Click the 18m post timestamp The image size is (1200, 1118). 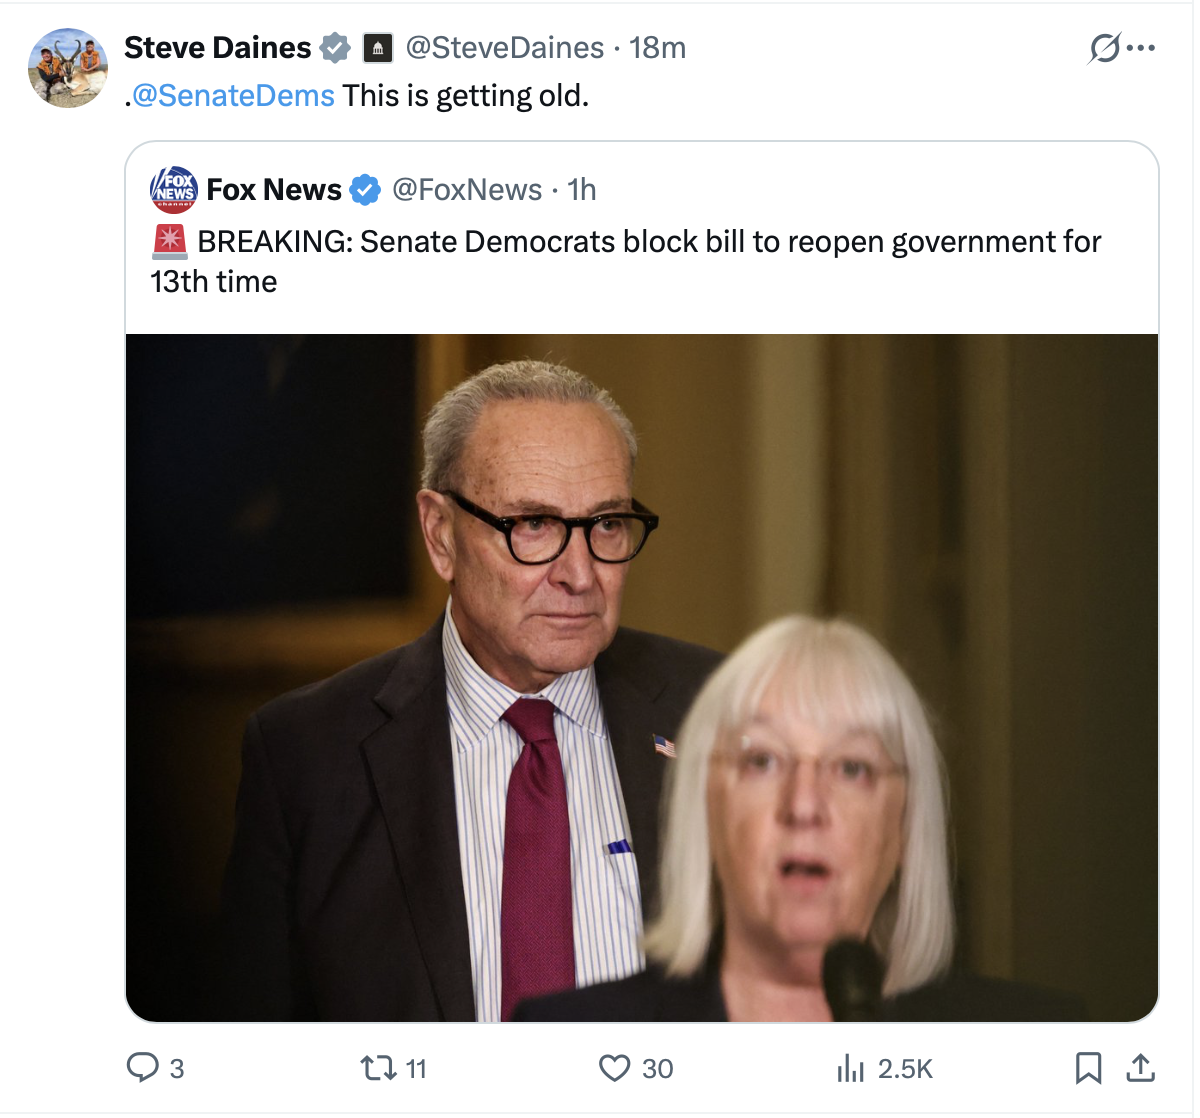(657, 48)
